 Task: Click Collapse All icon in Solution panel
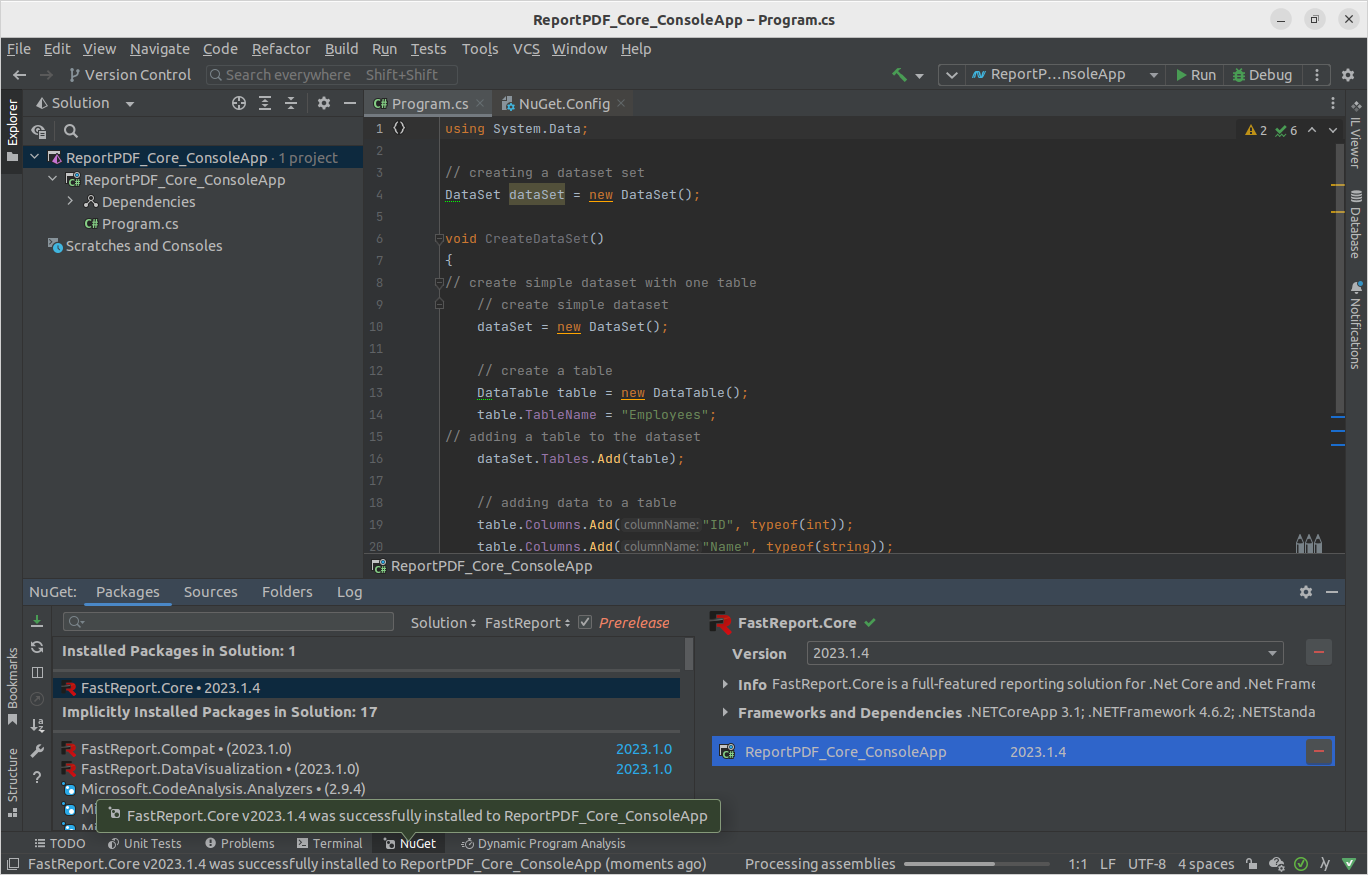point(291,103)
